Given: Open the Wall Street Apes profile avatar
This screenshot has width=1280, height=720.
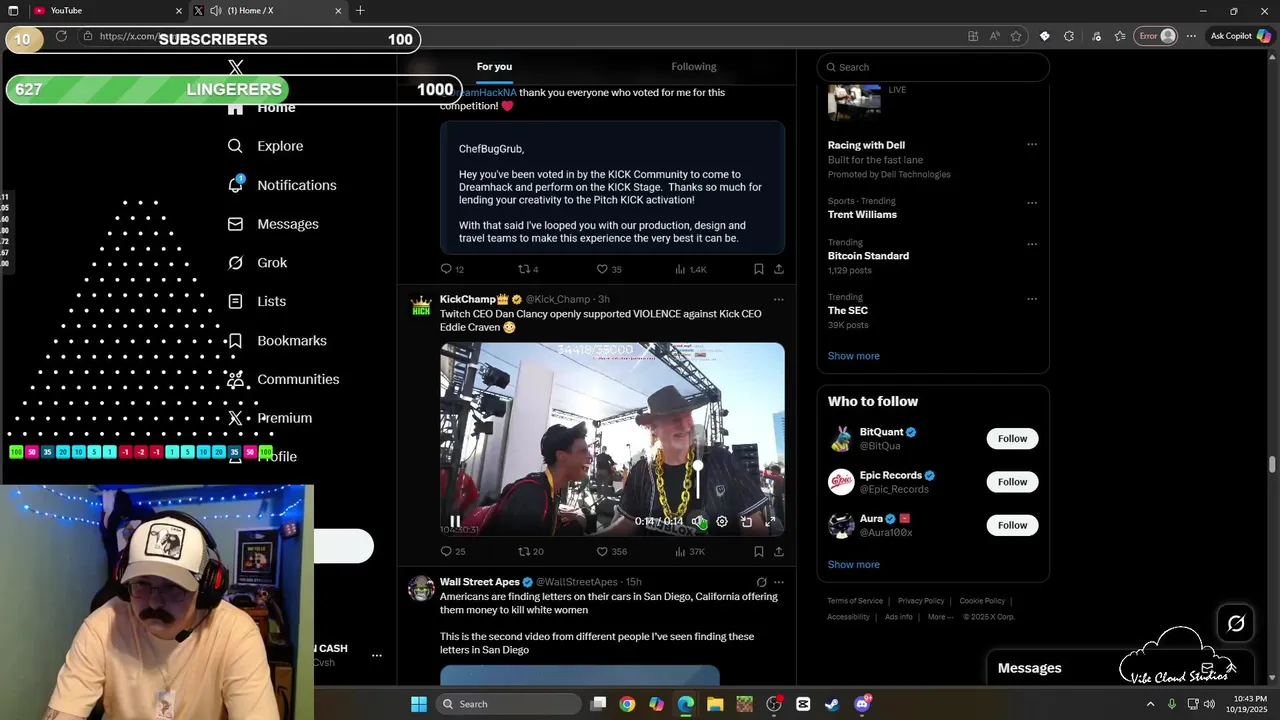Looking at the screenshot, I should coord(421,588).
